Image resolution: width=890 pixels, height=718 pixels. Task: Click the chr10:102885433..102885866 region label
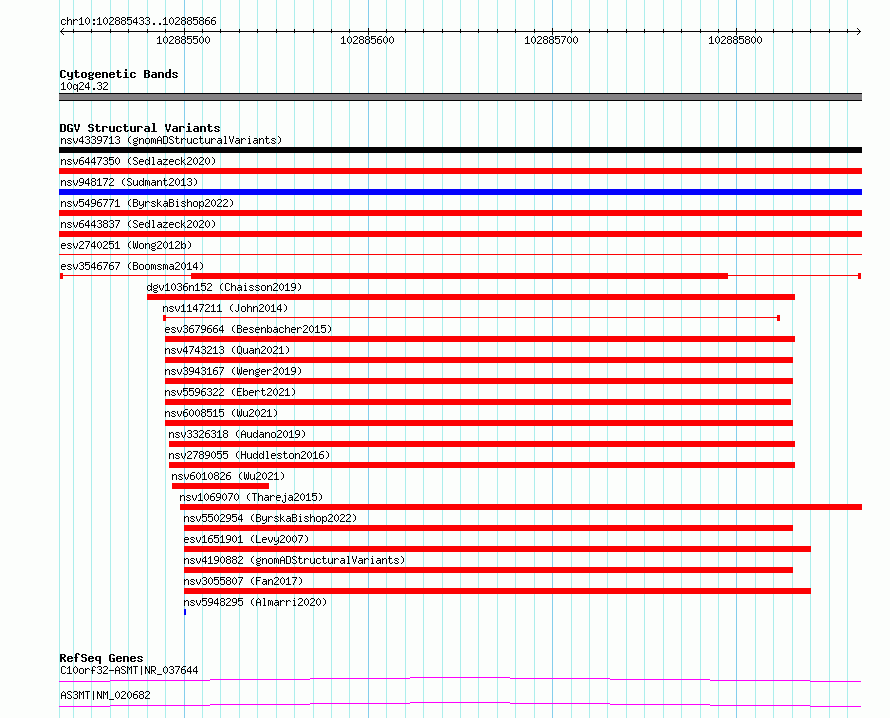click(x=138, y=21)
